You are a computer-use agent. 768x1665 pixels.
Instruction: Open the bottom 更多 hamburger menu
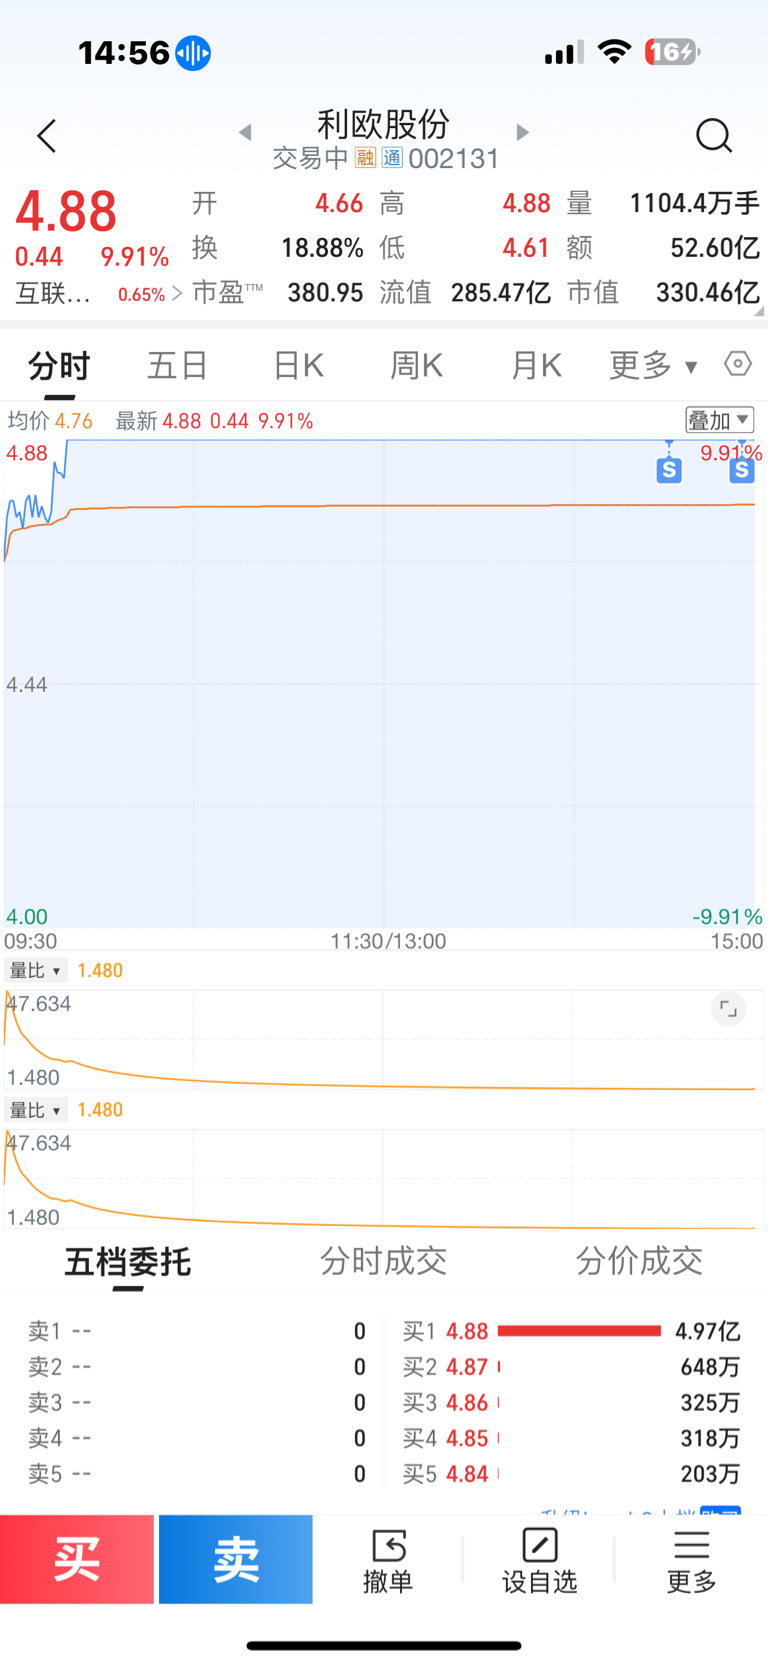click(x=692, y=1560)
